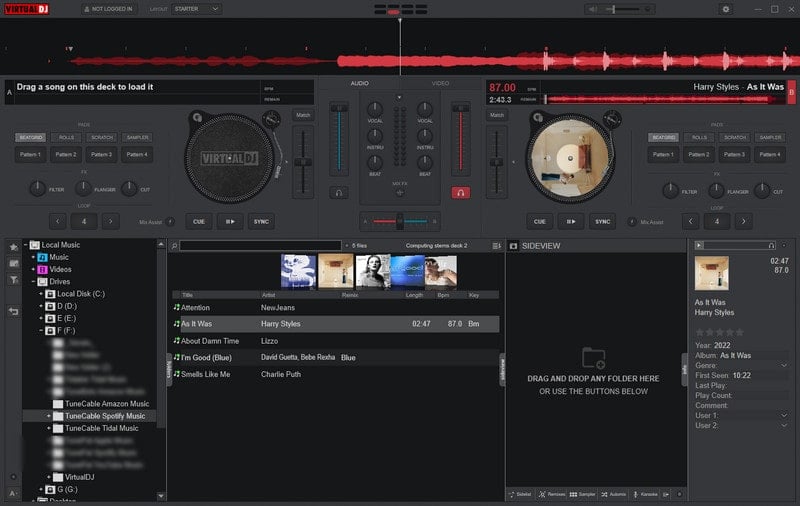The image size is (800, 506).
Task: Click the Mix Assist icon on deck A
Action: pyautogui.click(x=170, y=222)
